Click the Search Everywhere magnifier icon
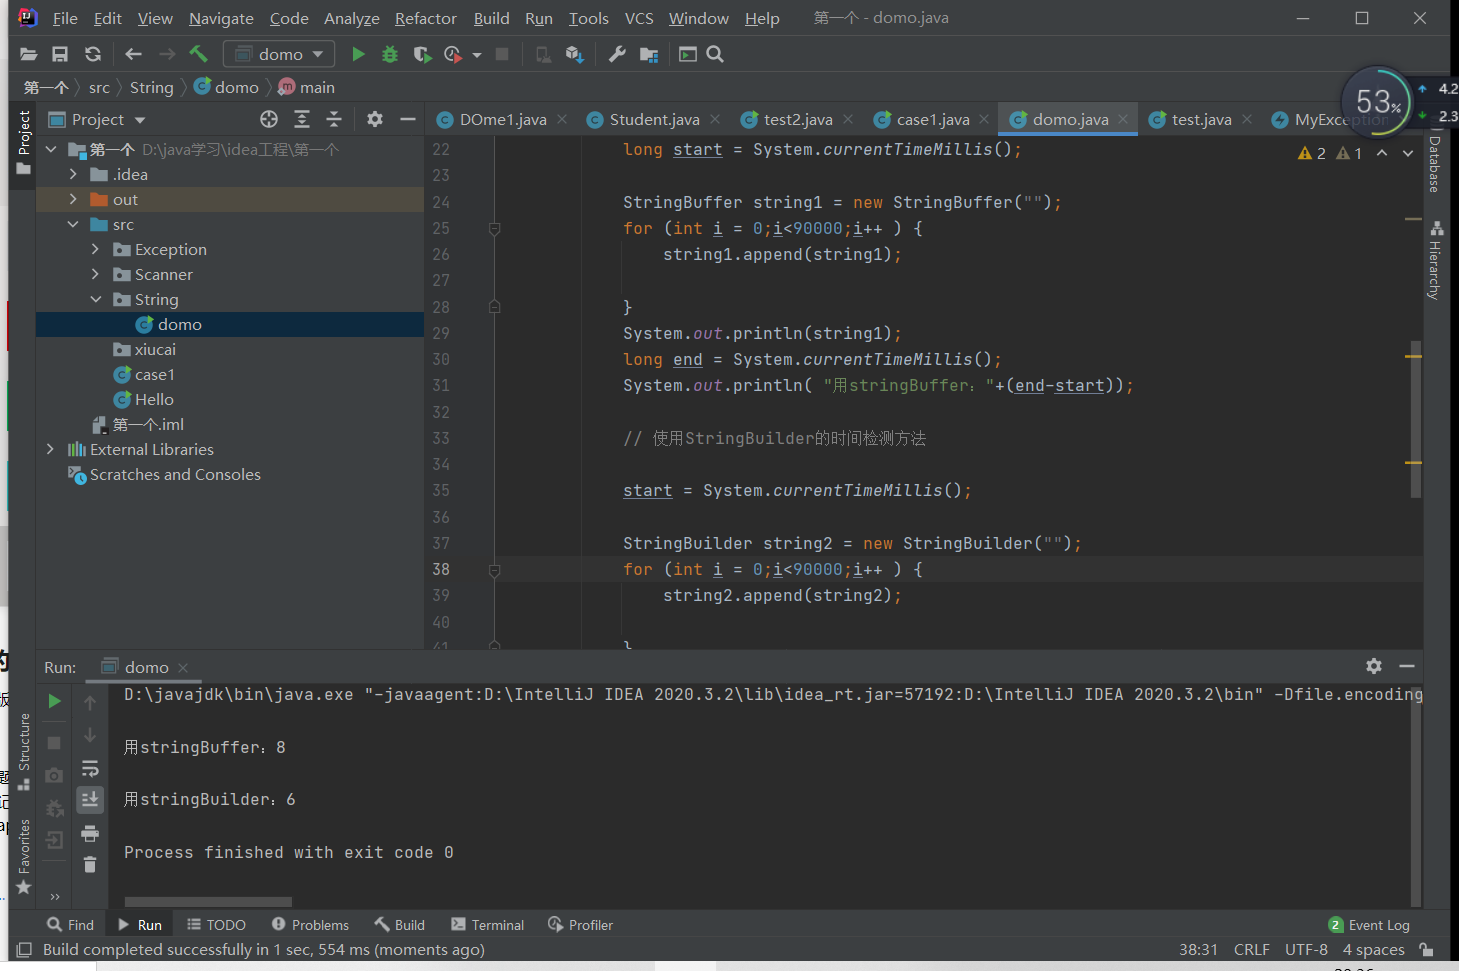 point(715,54)
